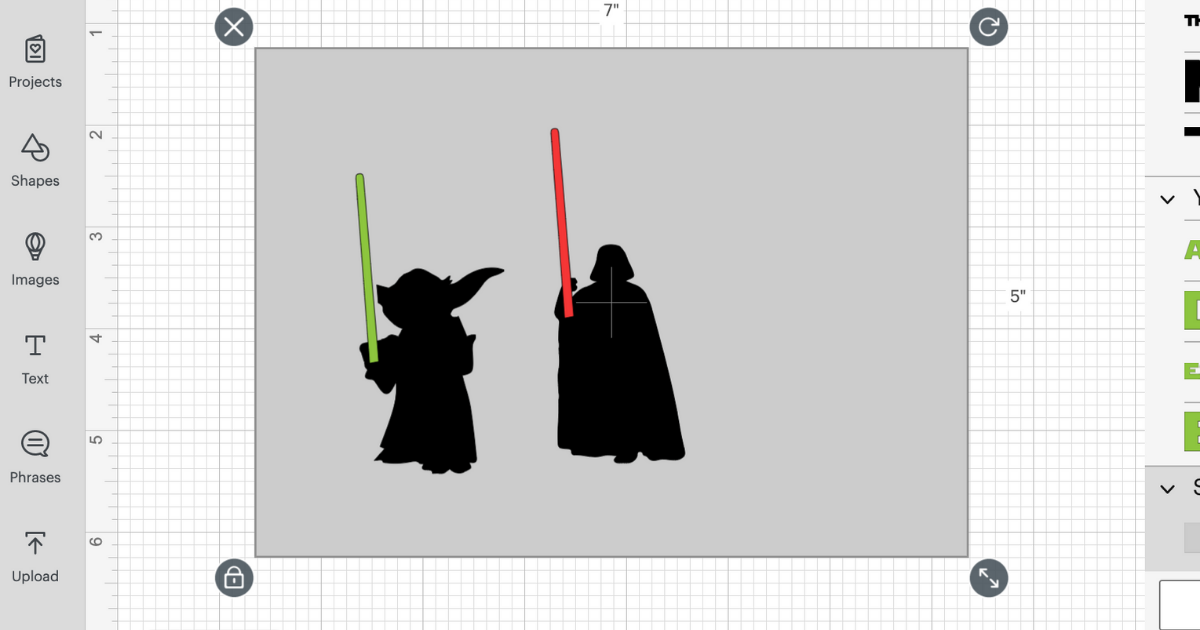The height and width of the screenshot is (630, 1200).
Task: Select the green lightsaber
Action: coord(366,268)
